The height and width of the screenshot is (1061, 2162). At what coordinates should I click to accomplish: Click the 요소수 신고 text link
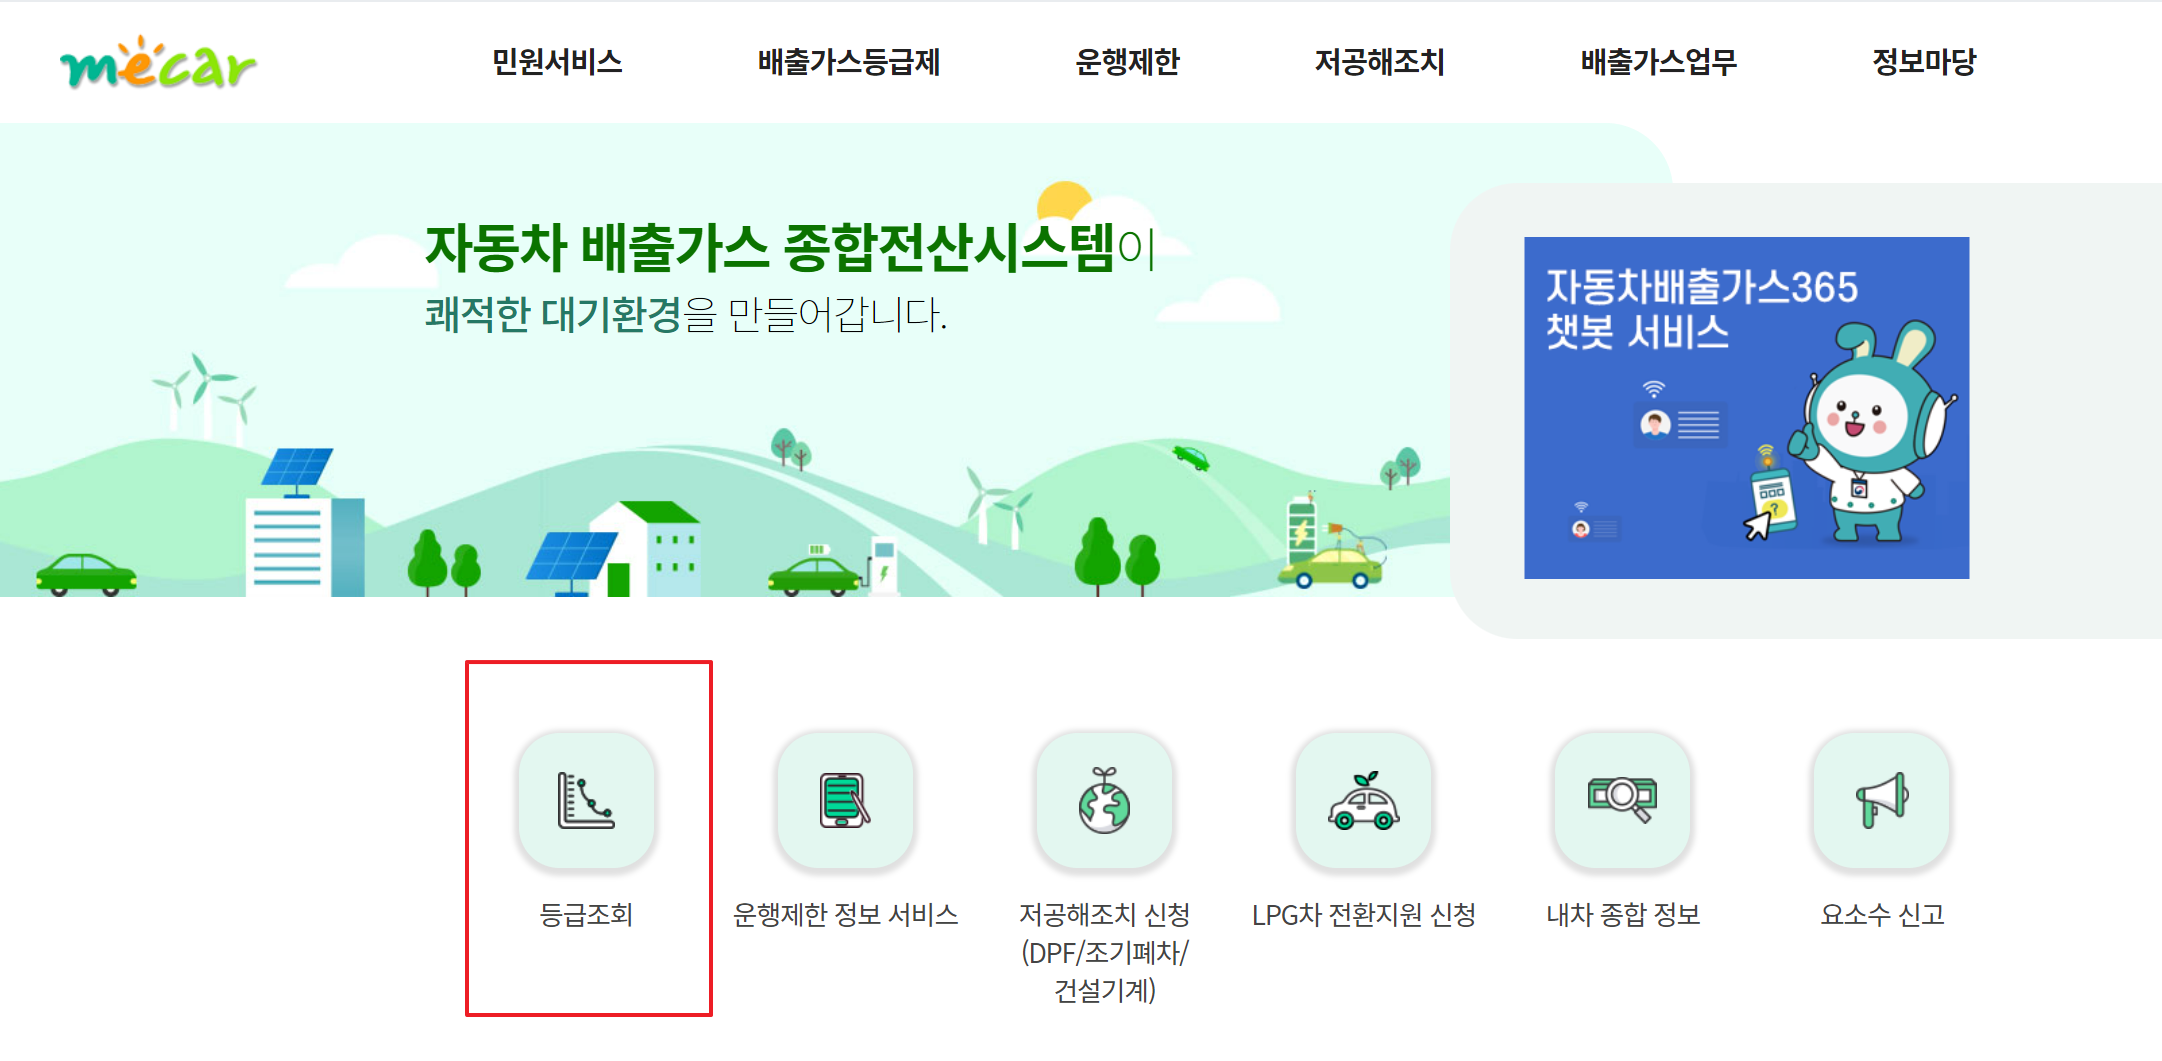coord(1881,914)
